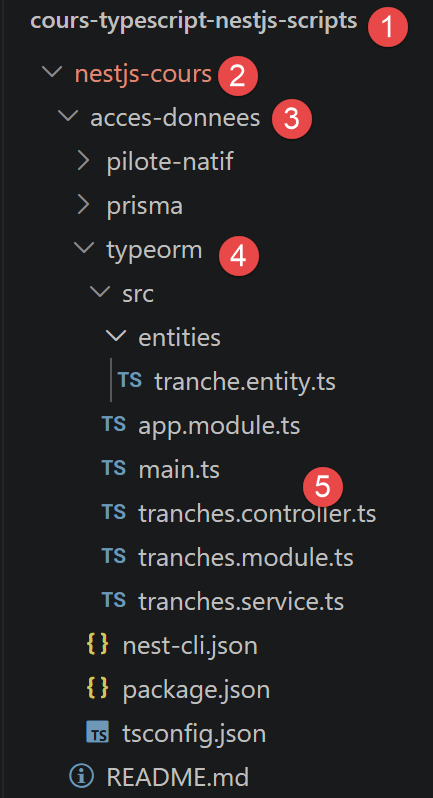Viewport: 433px width, 798px height.
Task: Click the TS icon of tranches.service.ts
Action: tap(114, 600)
